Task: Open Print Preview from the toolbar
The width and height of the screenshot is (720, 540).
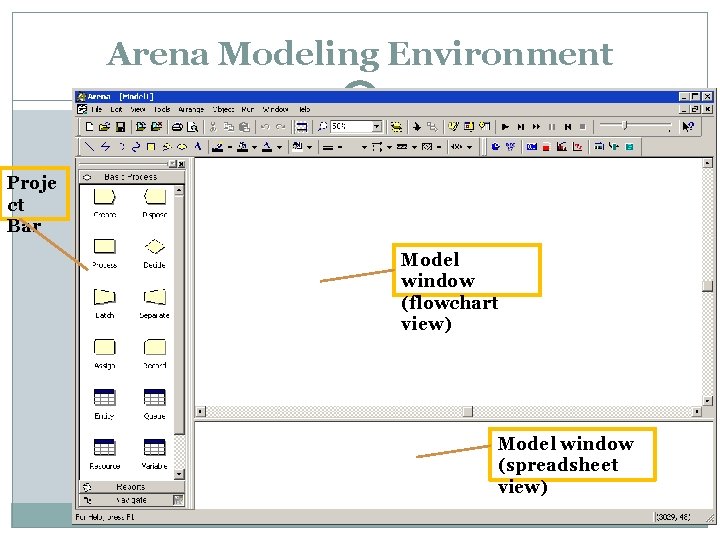Action: (x=192, y=127)
